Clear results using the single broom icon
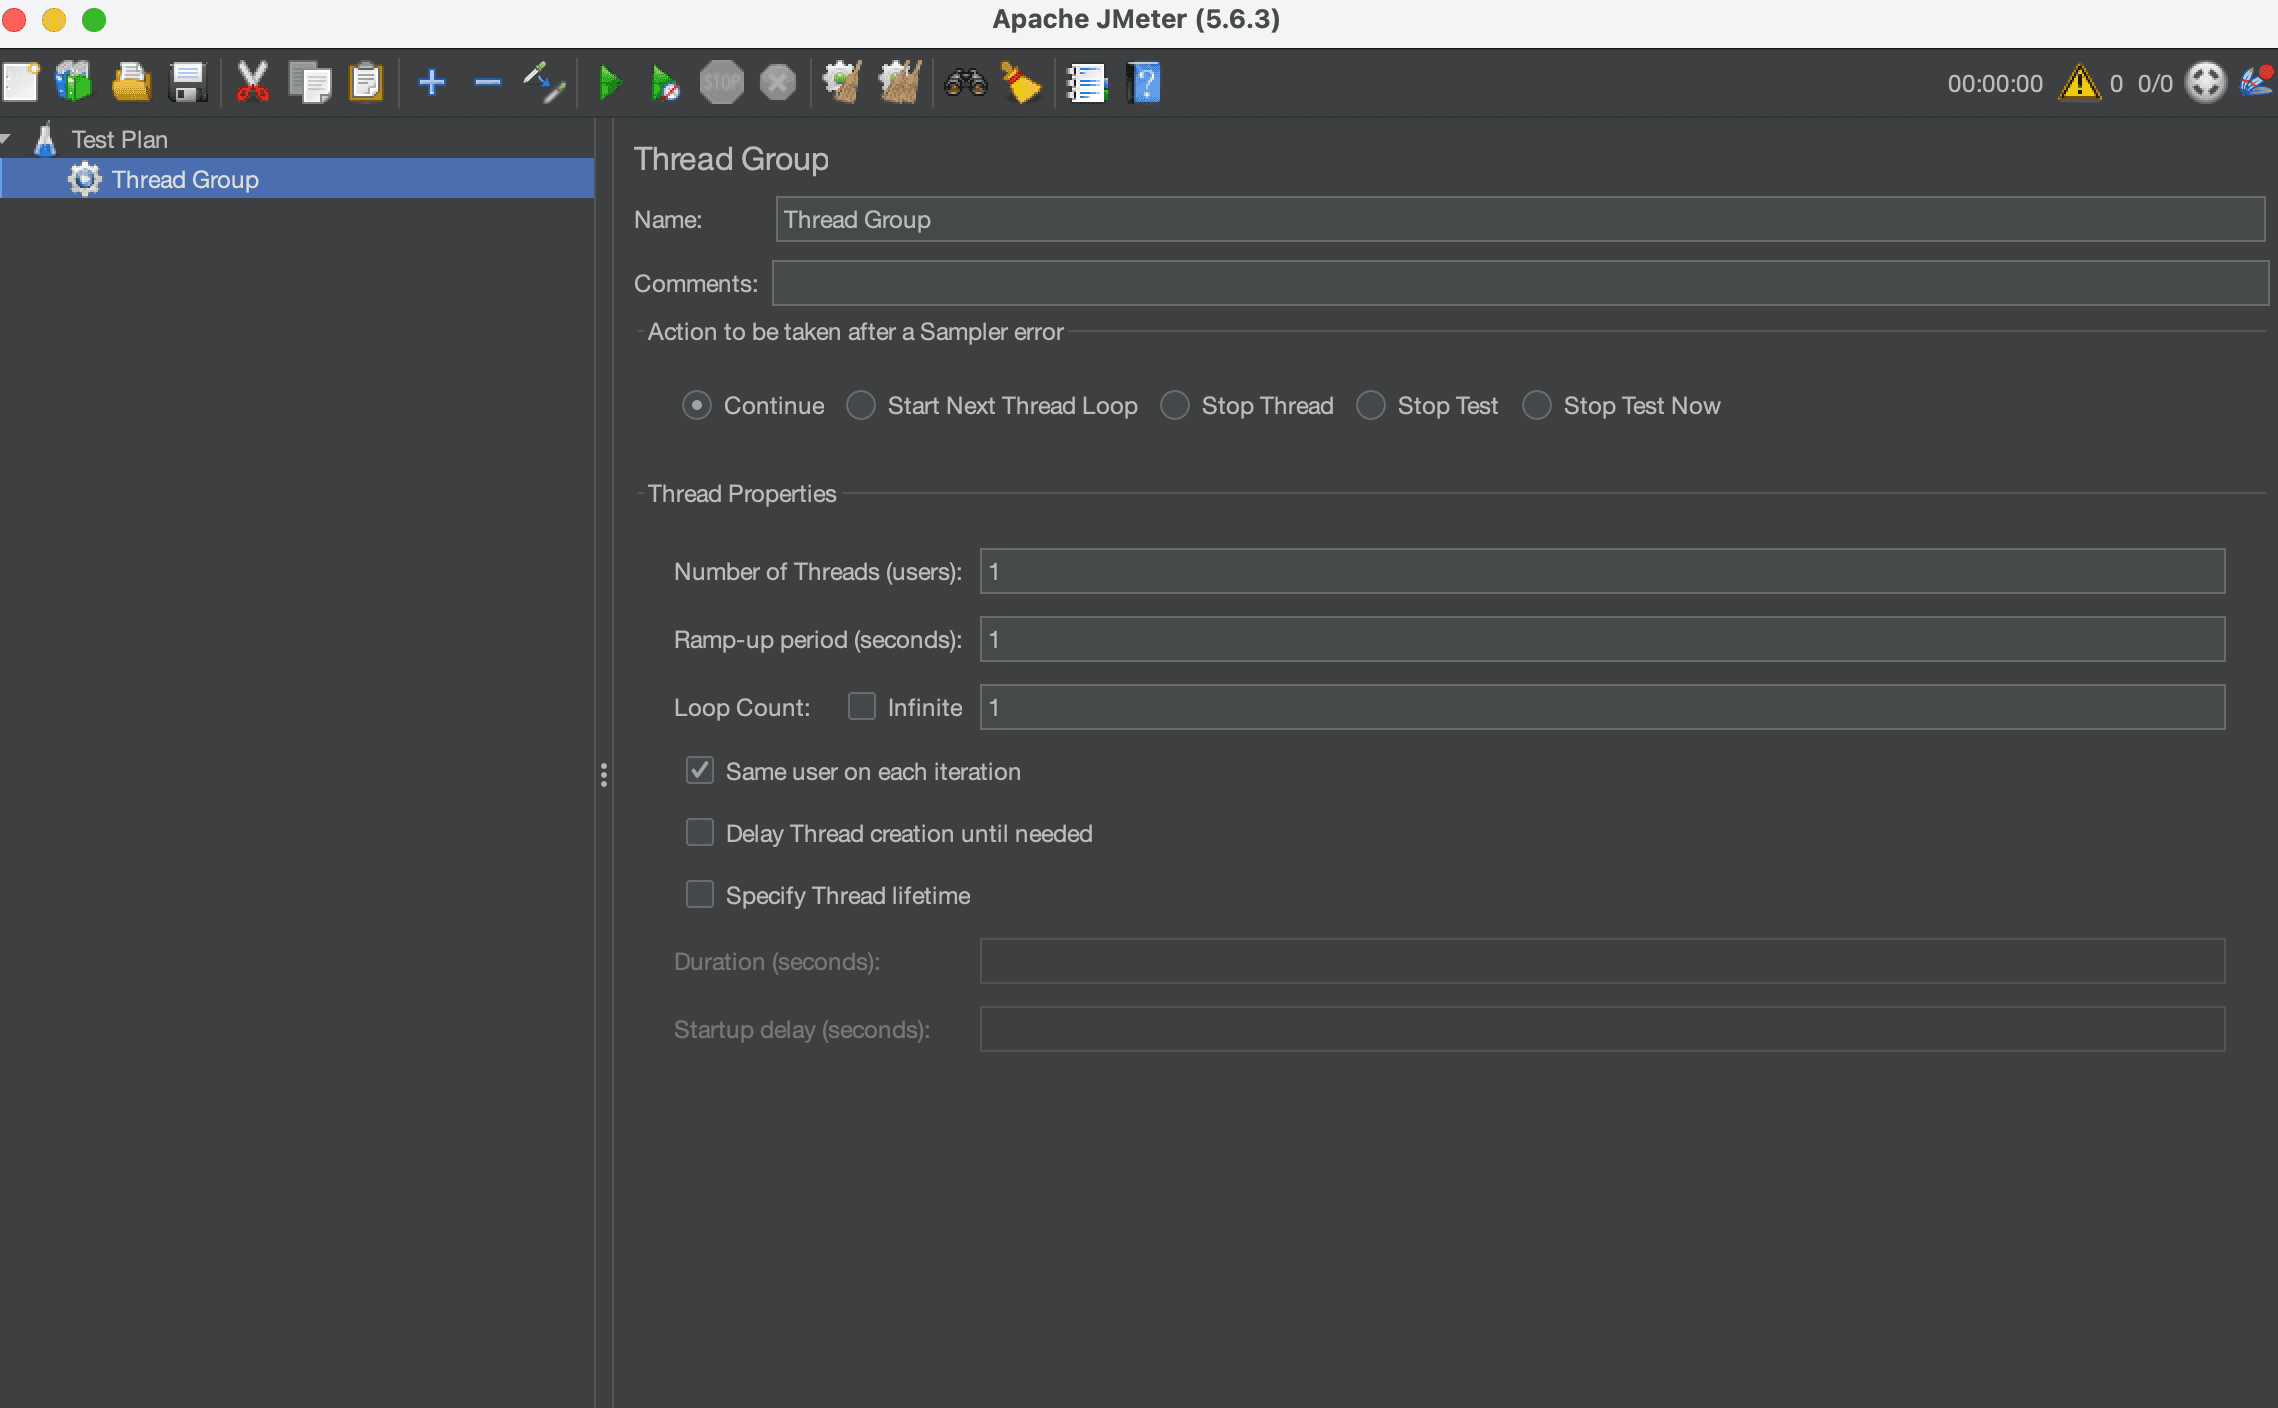The height and width of the screenshot is (1408, 2278). [840, 82]
